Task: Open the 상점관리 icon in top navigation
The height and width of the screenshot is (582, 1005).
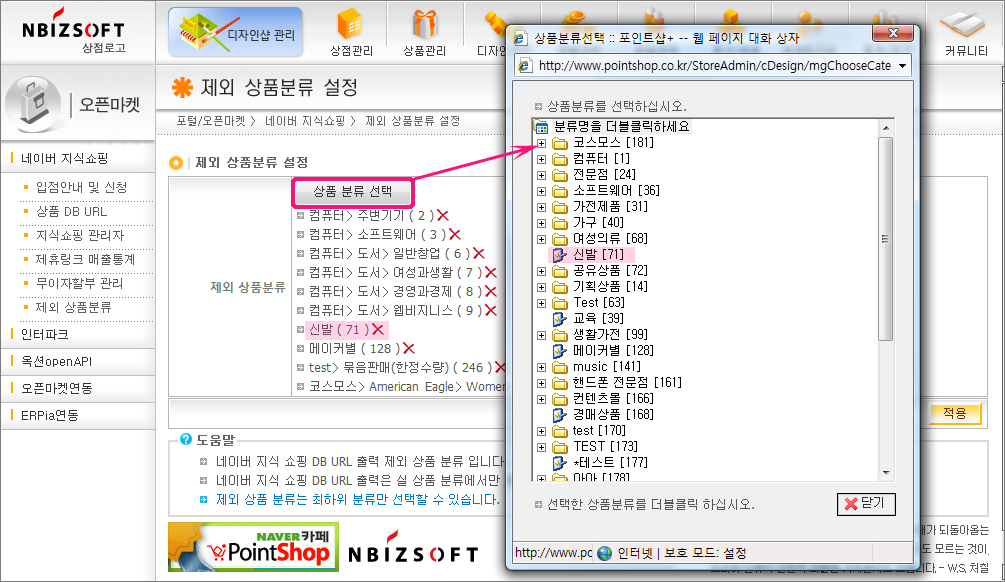Action: (349, 30)
